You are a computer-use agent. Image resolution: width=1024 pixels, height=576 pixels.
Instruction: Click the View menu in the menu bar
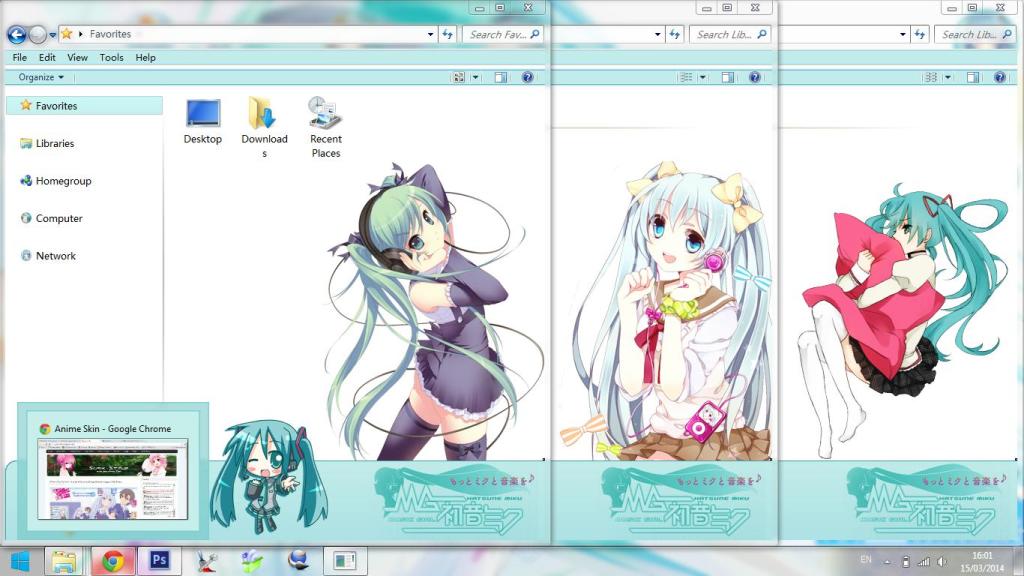[77, 57]
